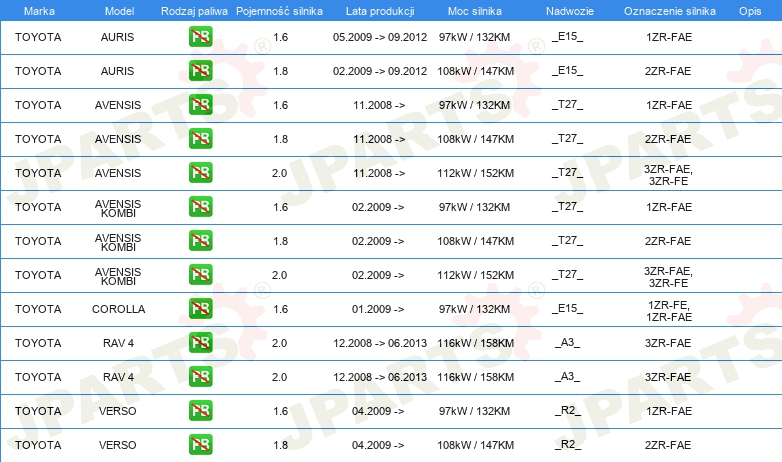Image resolution: width=782 pixels, height=462 pixels.
Task: Click AVENSIS KOMBI model in the 1.6 row
Action: click(118, 209)
